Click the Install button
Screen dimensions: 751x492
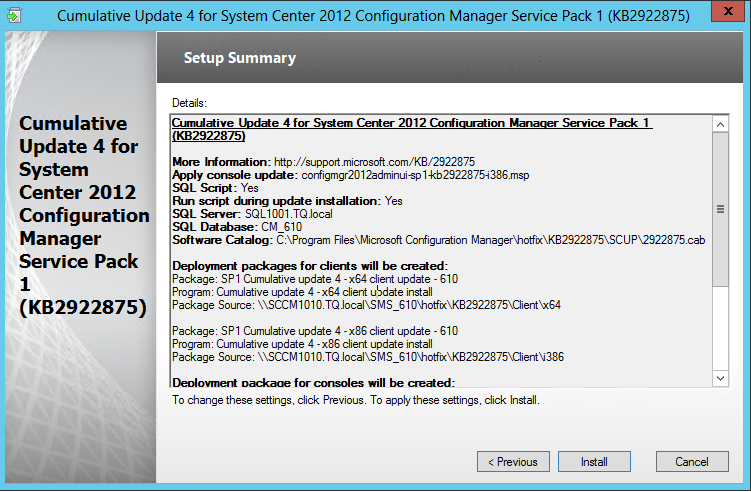click(x=594, y=462)
